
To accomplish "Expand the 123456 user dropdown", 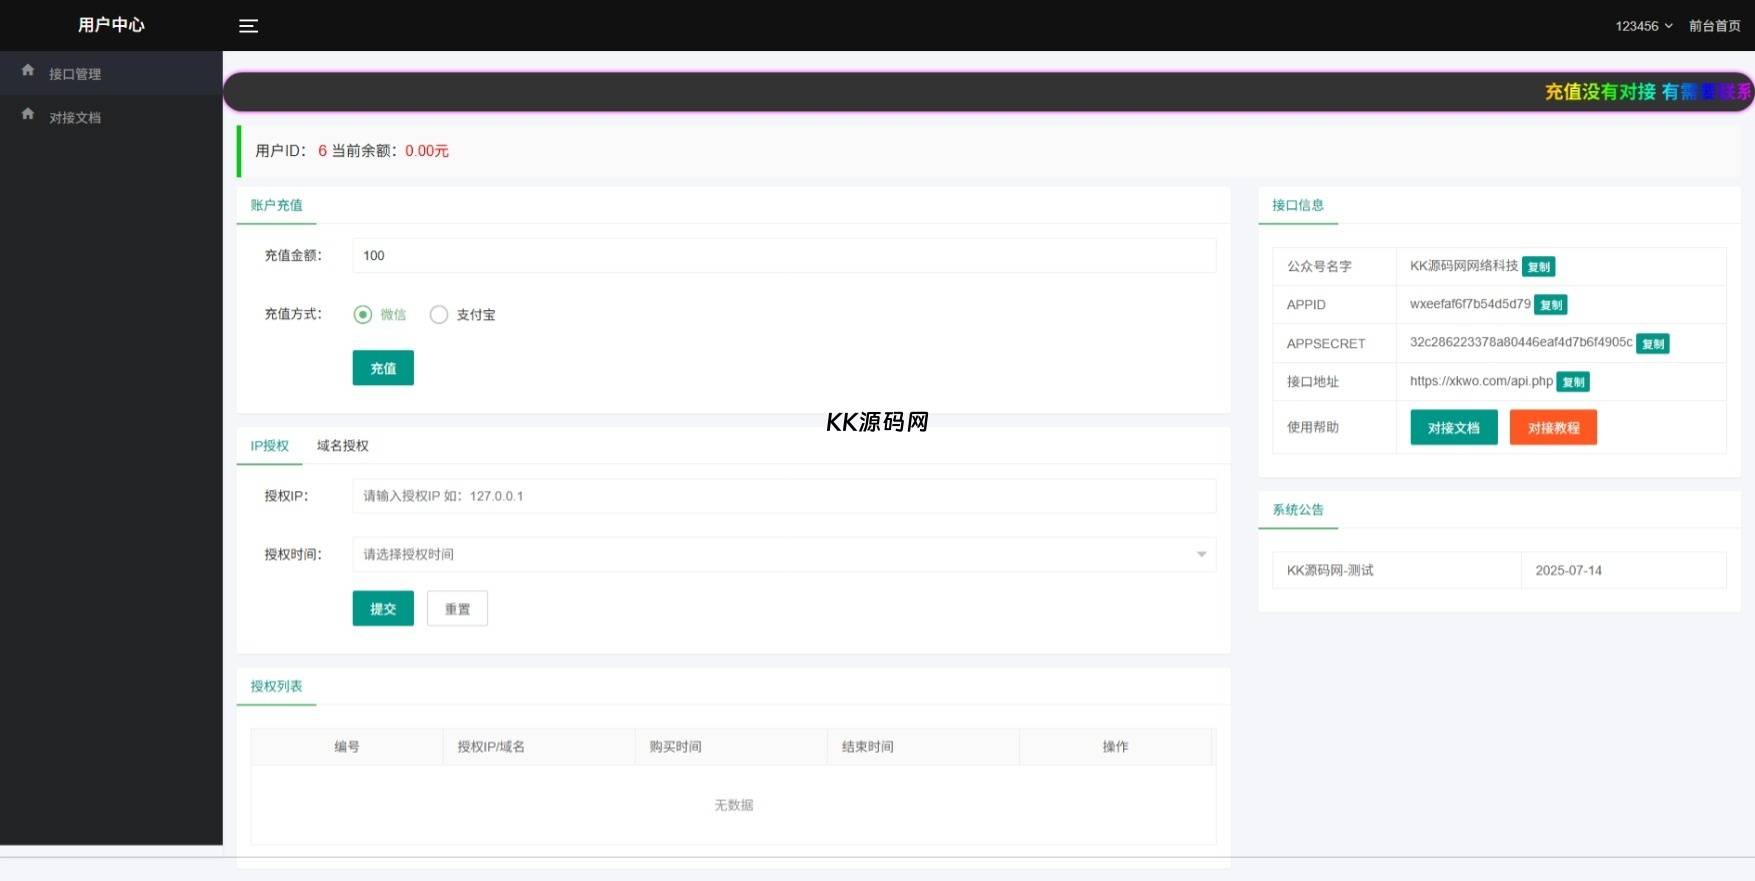I will coord(1643,26).
